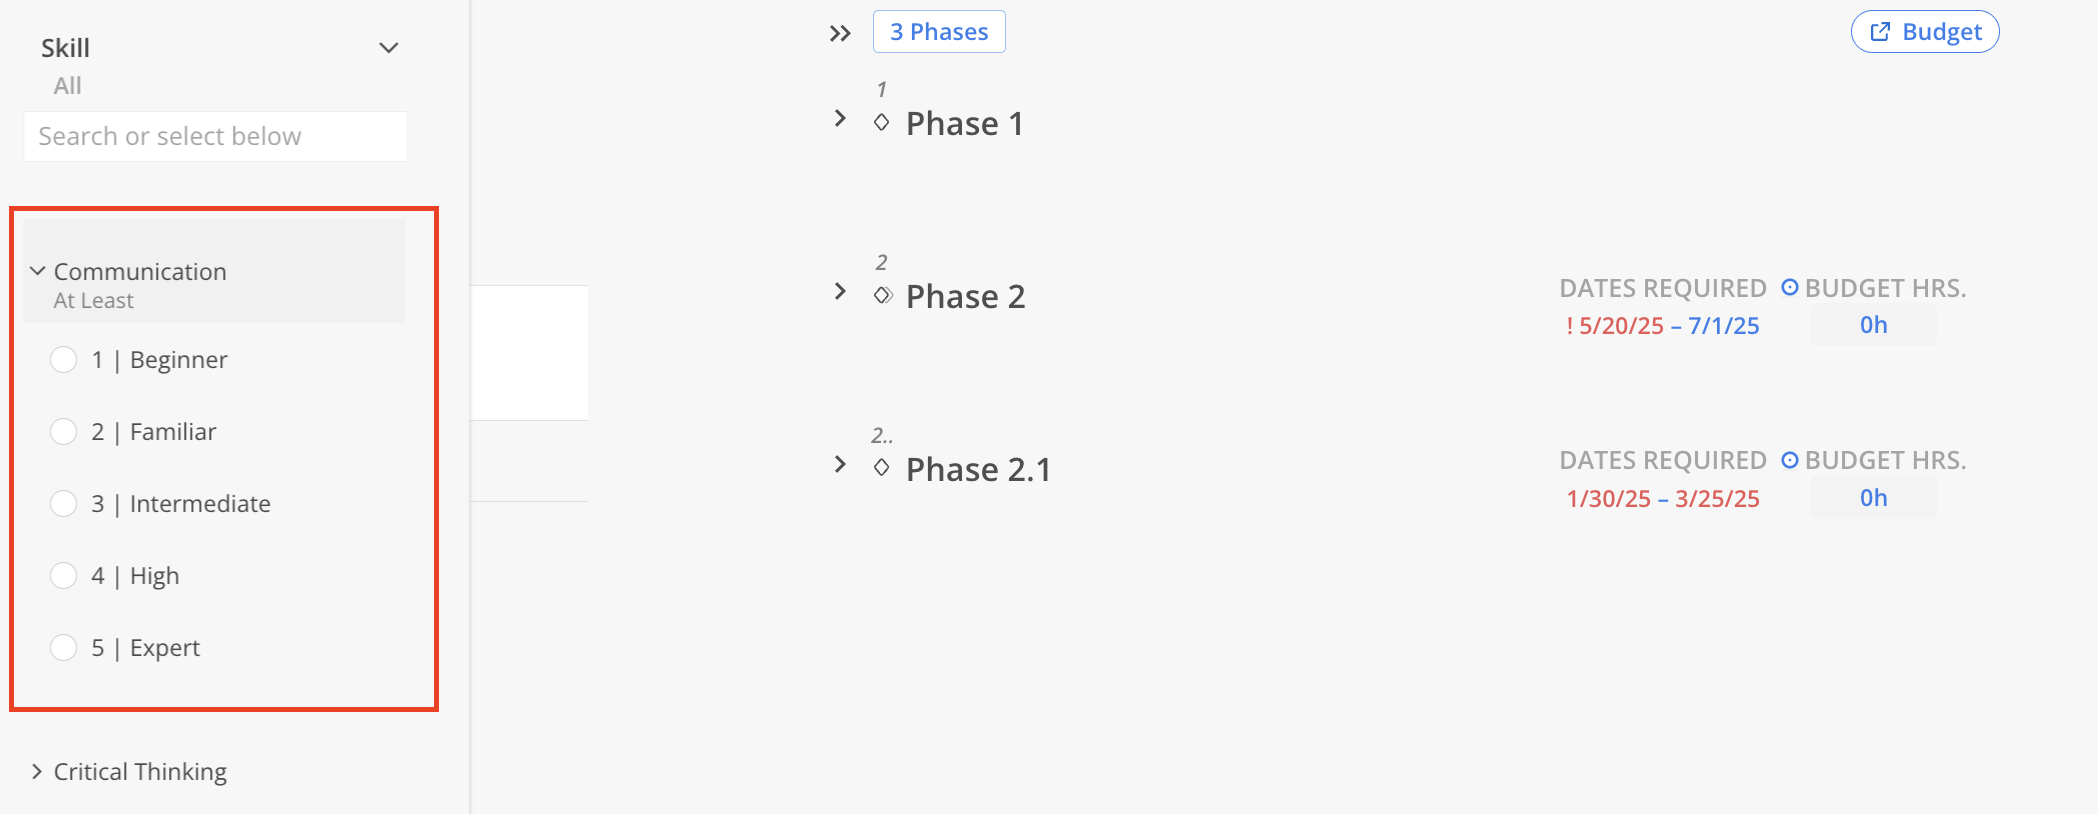
Task: Collapse the Skill filter dropdown arrow
Action: (389, 48)
